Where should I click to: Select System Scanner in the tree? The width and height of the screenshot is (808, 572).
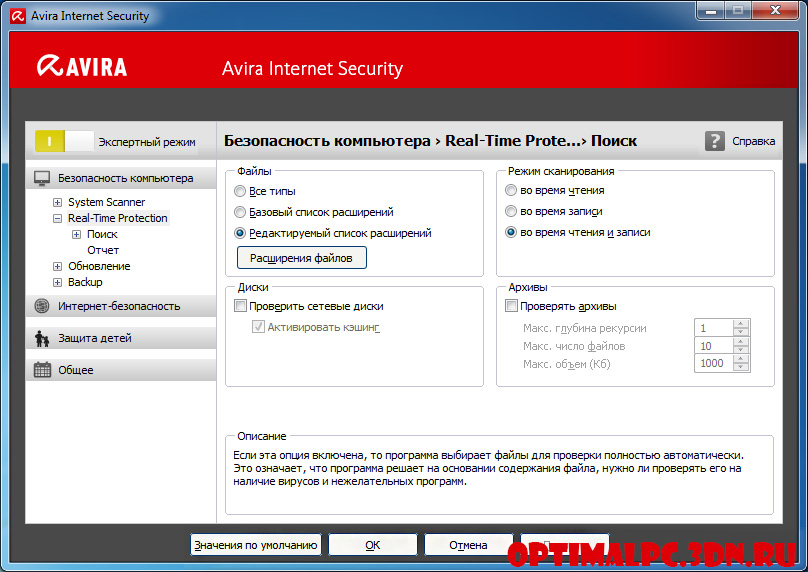click(x=106, y=202)
